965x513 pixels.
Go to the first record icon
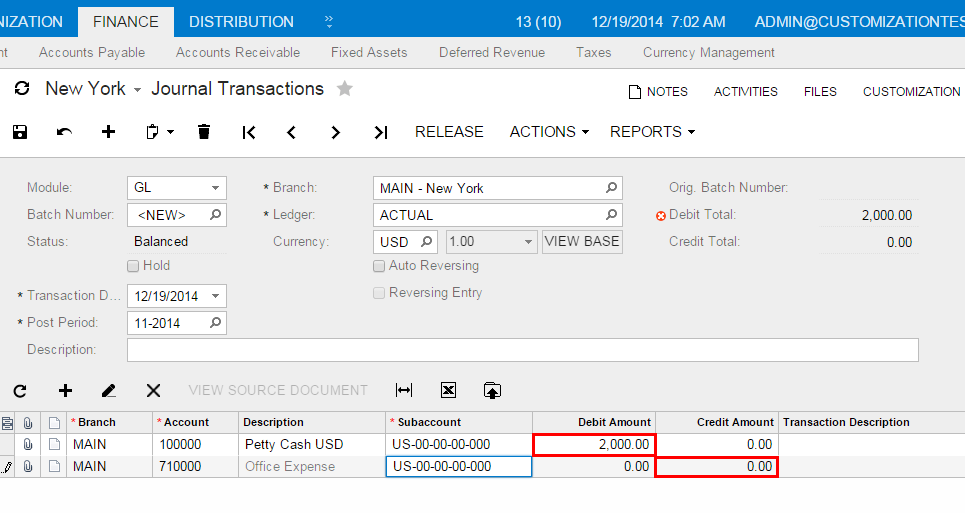[x=249, y=132]
